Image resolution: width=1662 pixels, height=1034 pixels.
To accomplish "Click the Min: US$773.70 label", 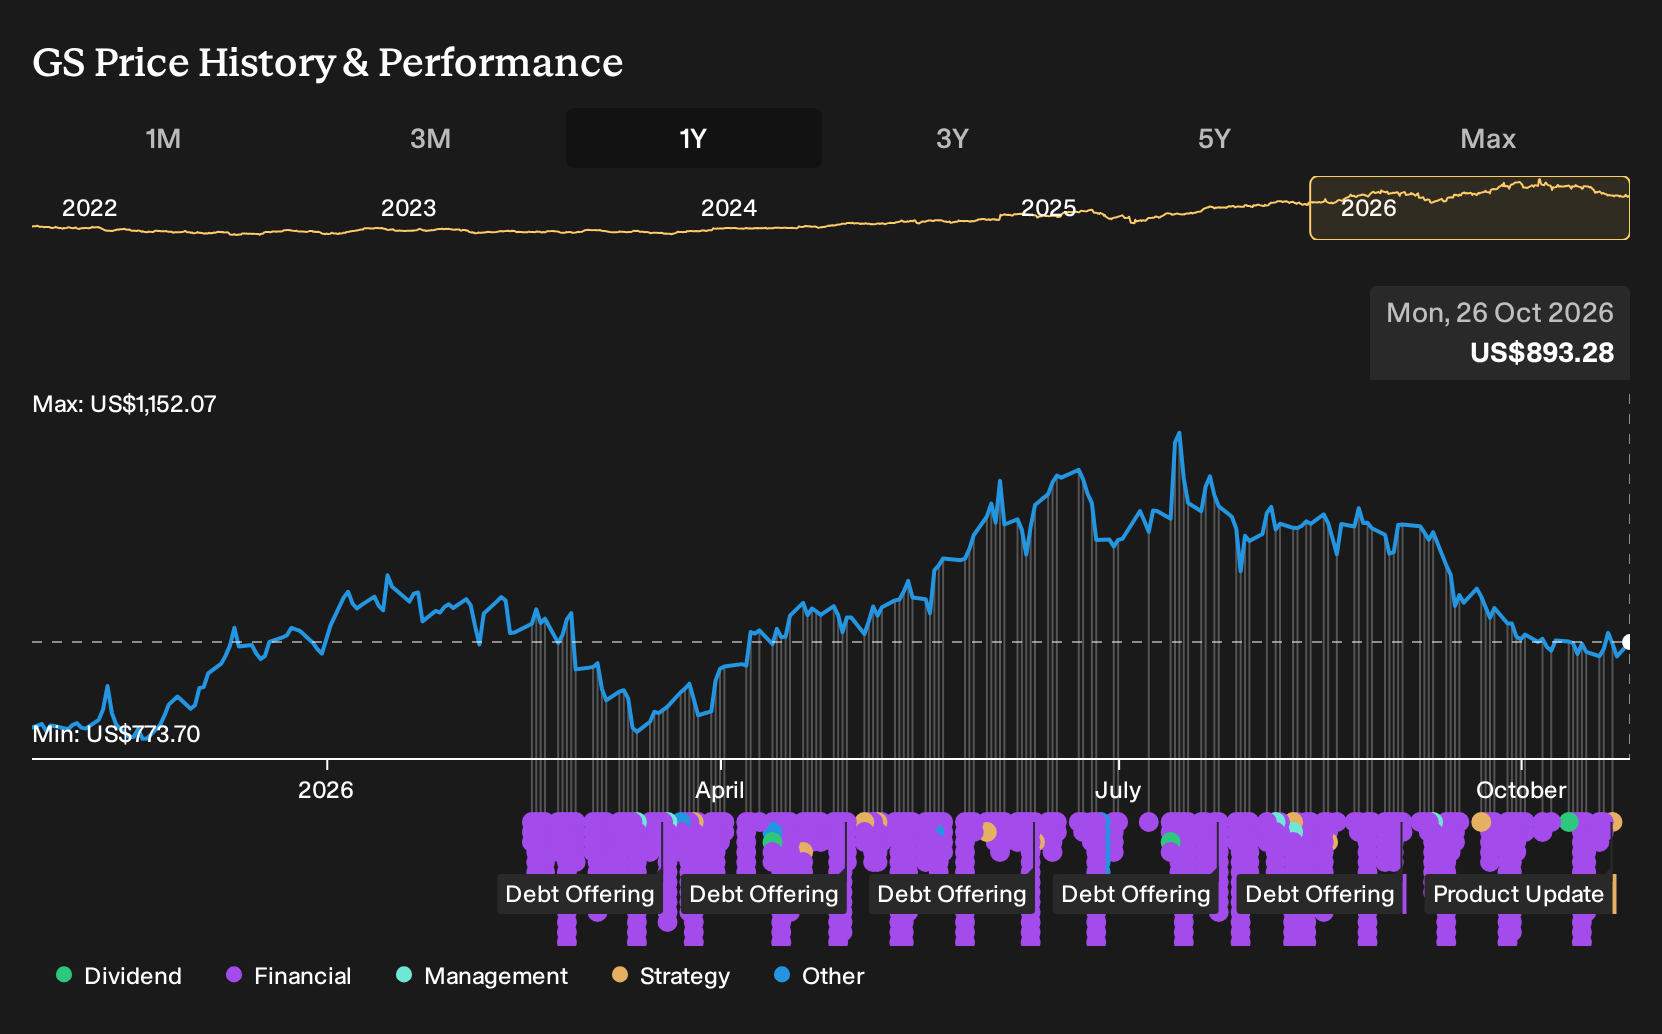I will click(x=116, y=734).
